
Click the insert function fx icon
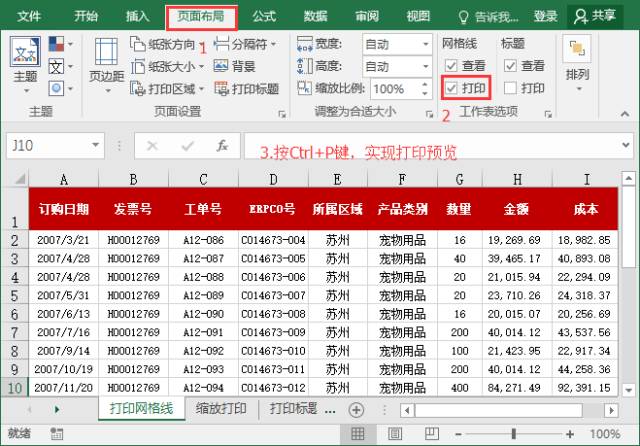[x=222, y=145]
